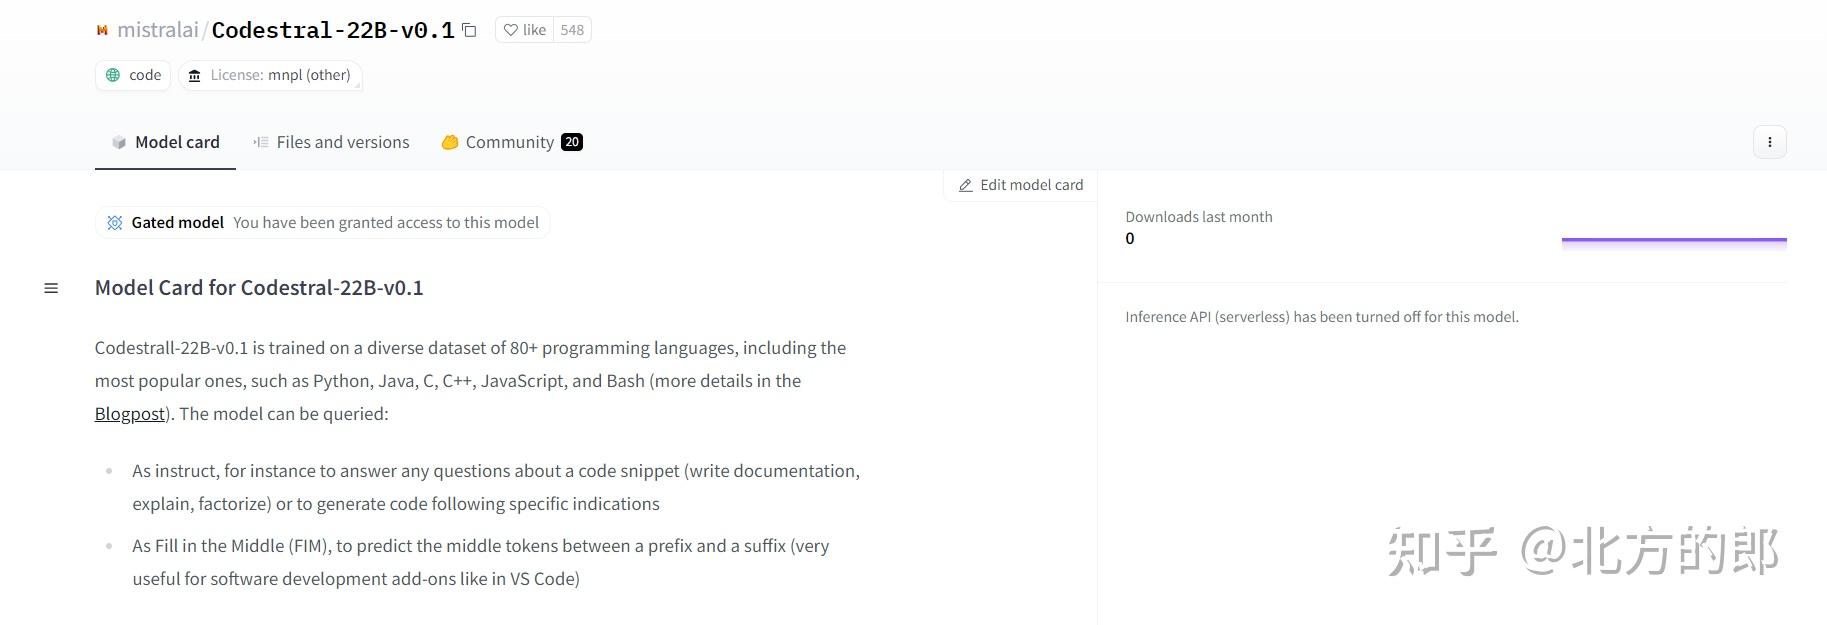
Task: Click the license building icon
Action: tap(195, 75)
